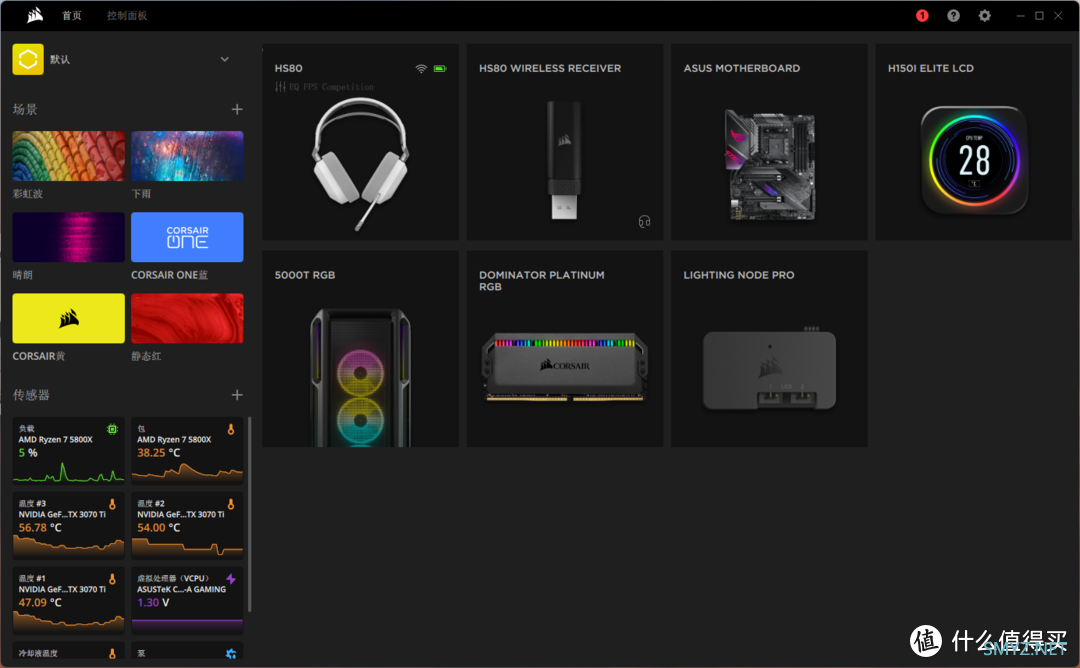Open the HS80 white headset device image
This screenshot has width=1080, height=668.
(361, 164)
